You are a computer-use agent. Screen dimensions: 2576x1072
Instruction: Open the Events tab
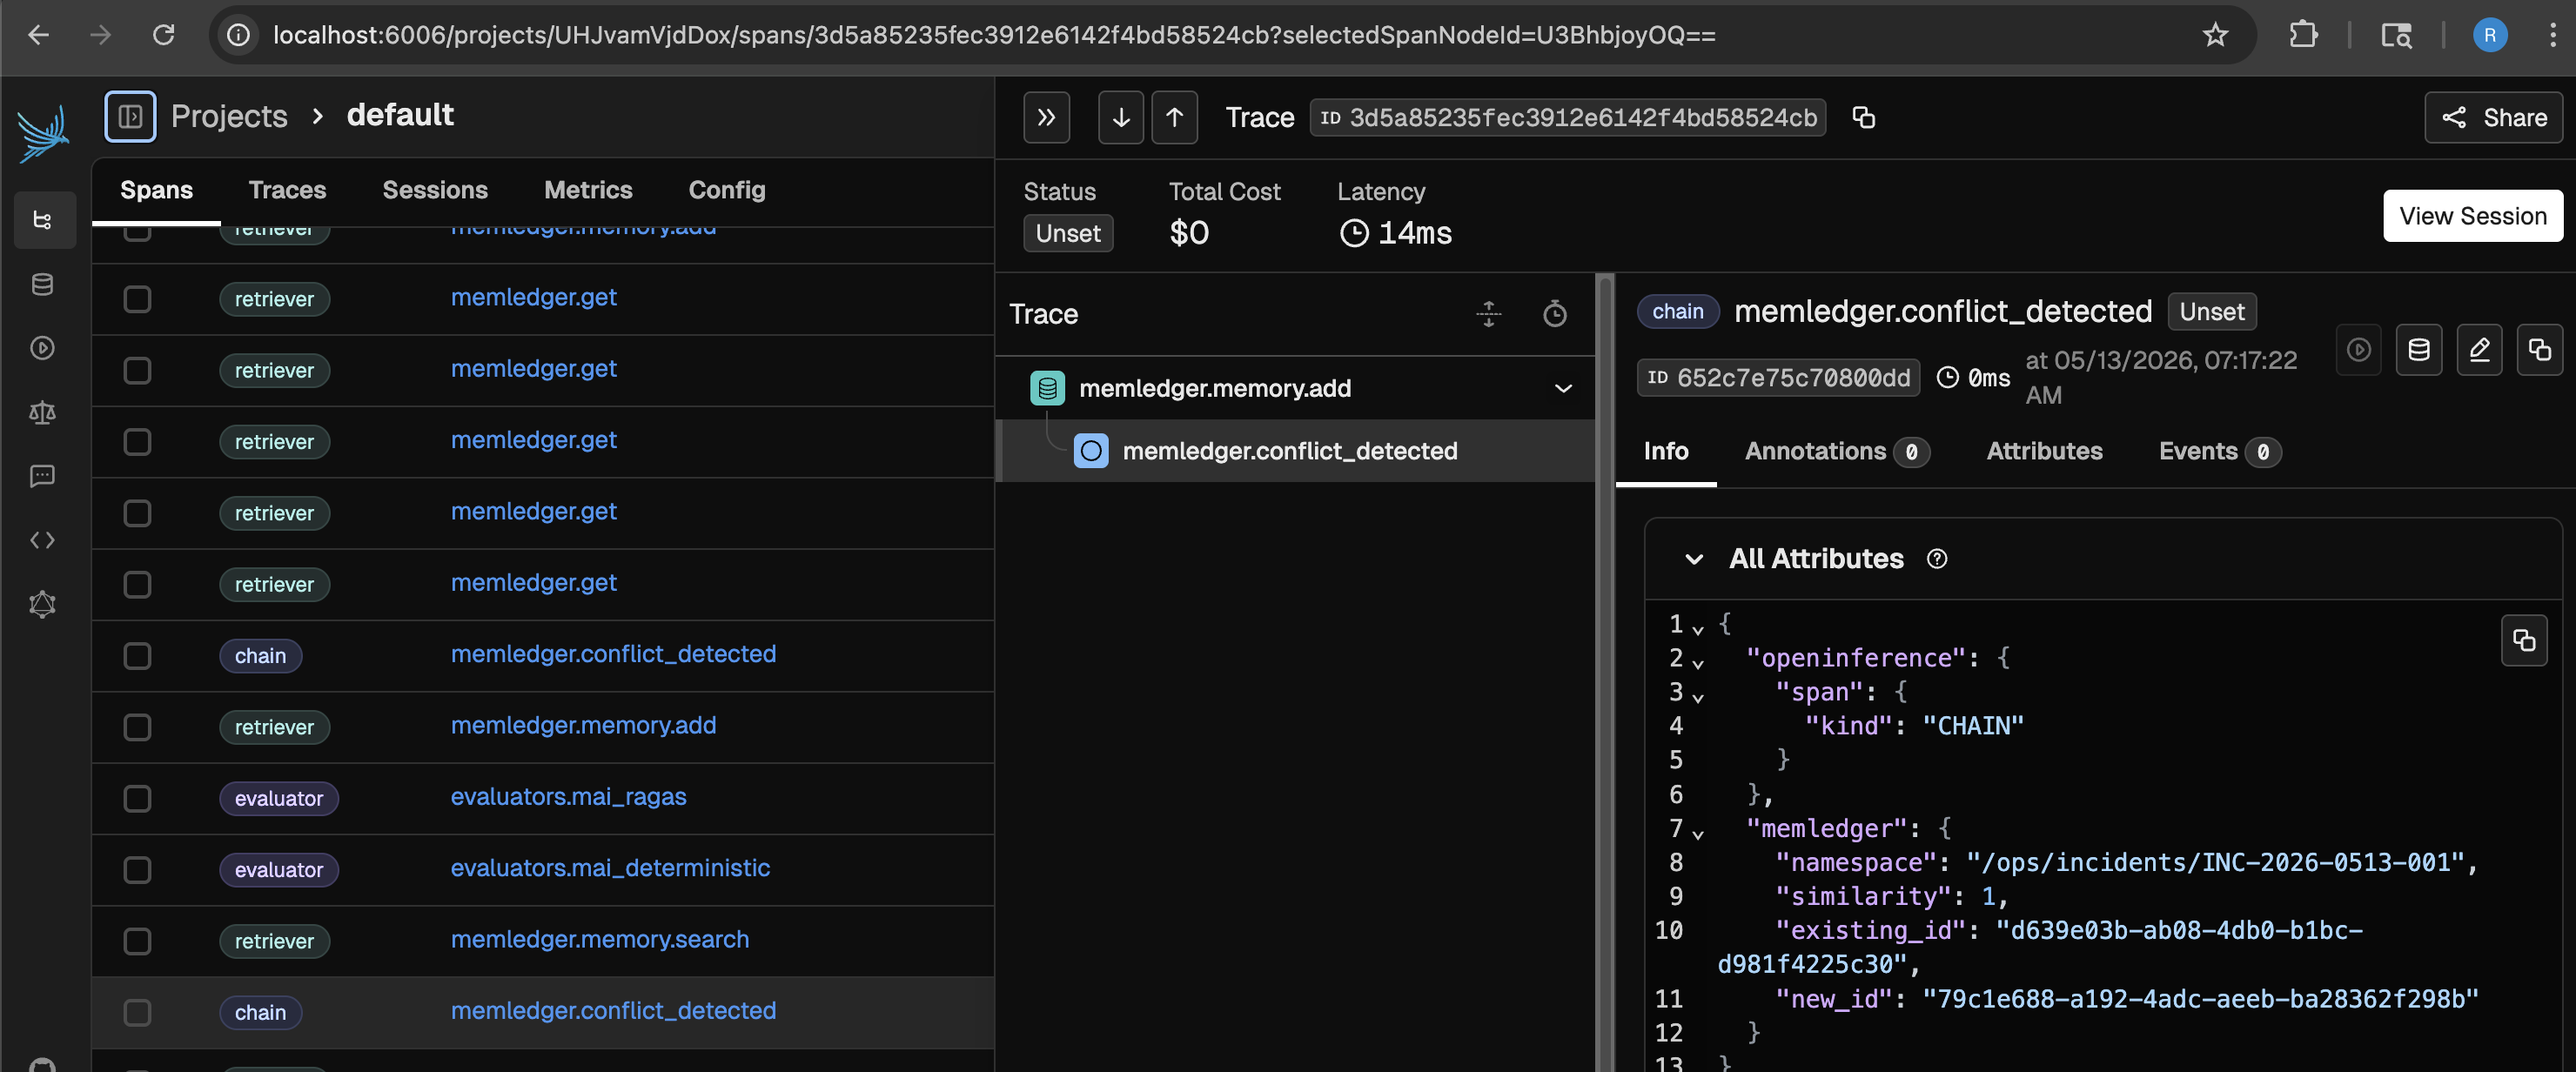point(2219,452)
